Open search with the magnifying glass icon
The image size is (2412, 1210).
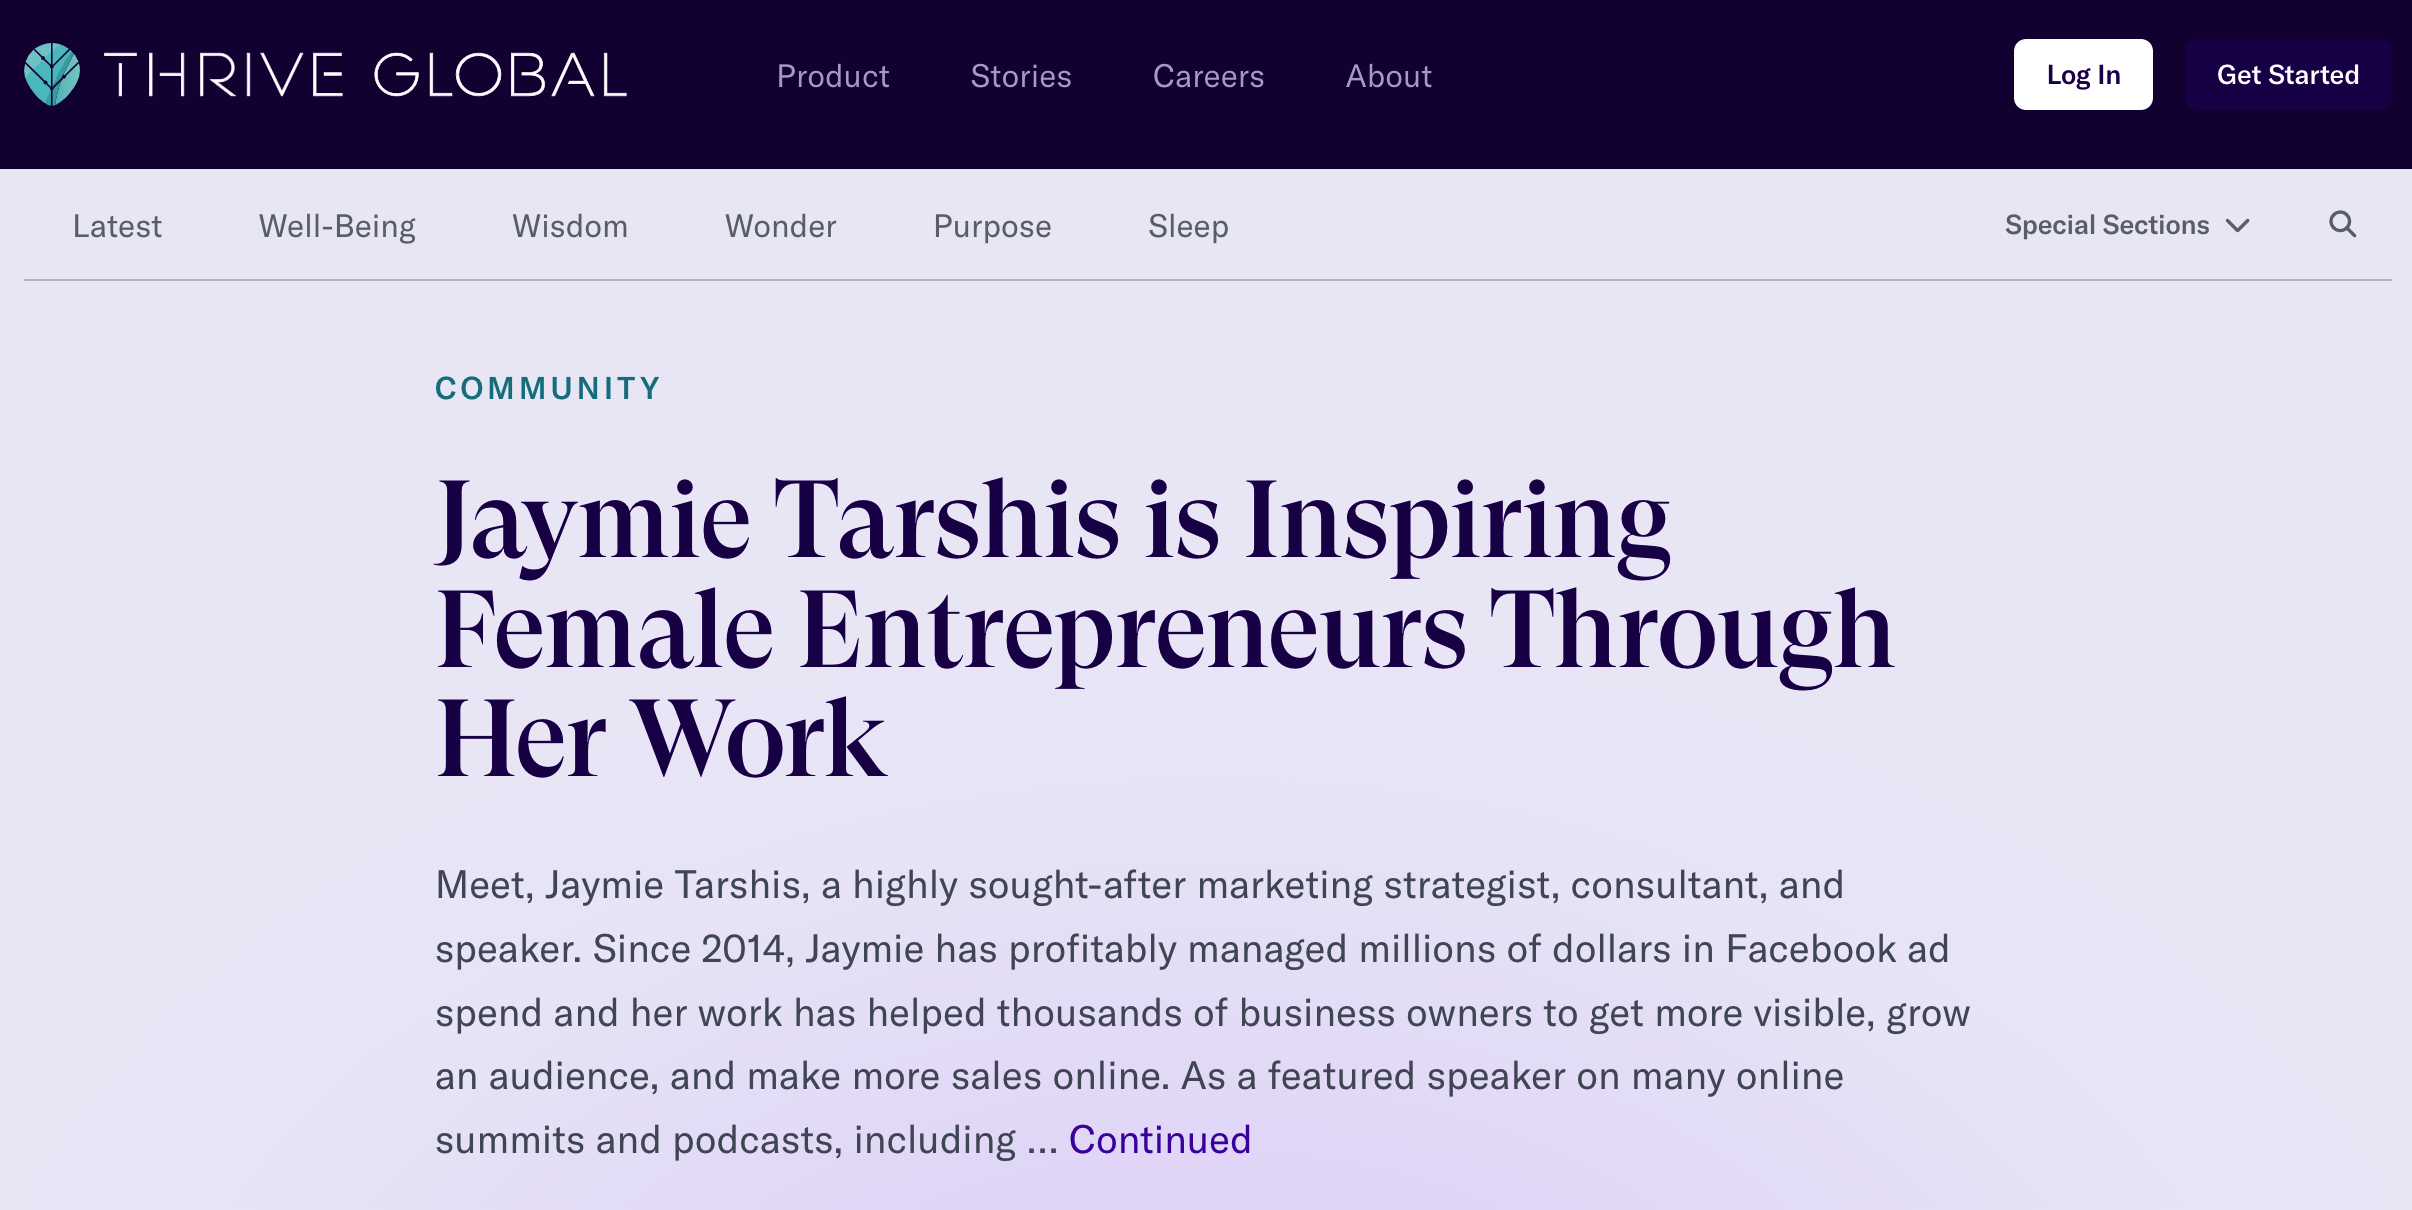[x=2342, y=225]
